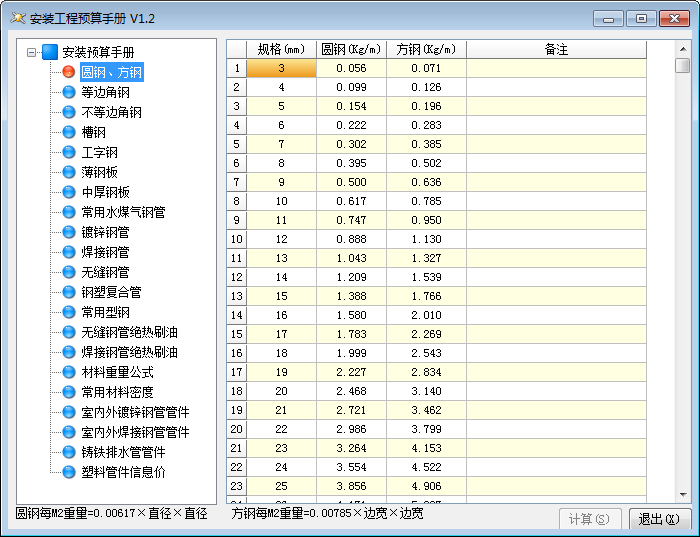Click the blue icon beside 常用材料密度
This screenshot has height=537, width=700.
coord(69,392)
